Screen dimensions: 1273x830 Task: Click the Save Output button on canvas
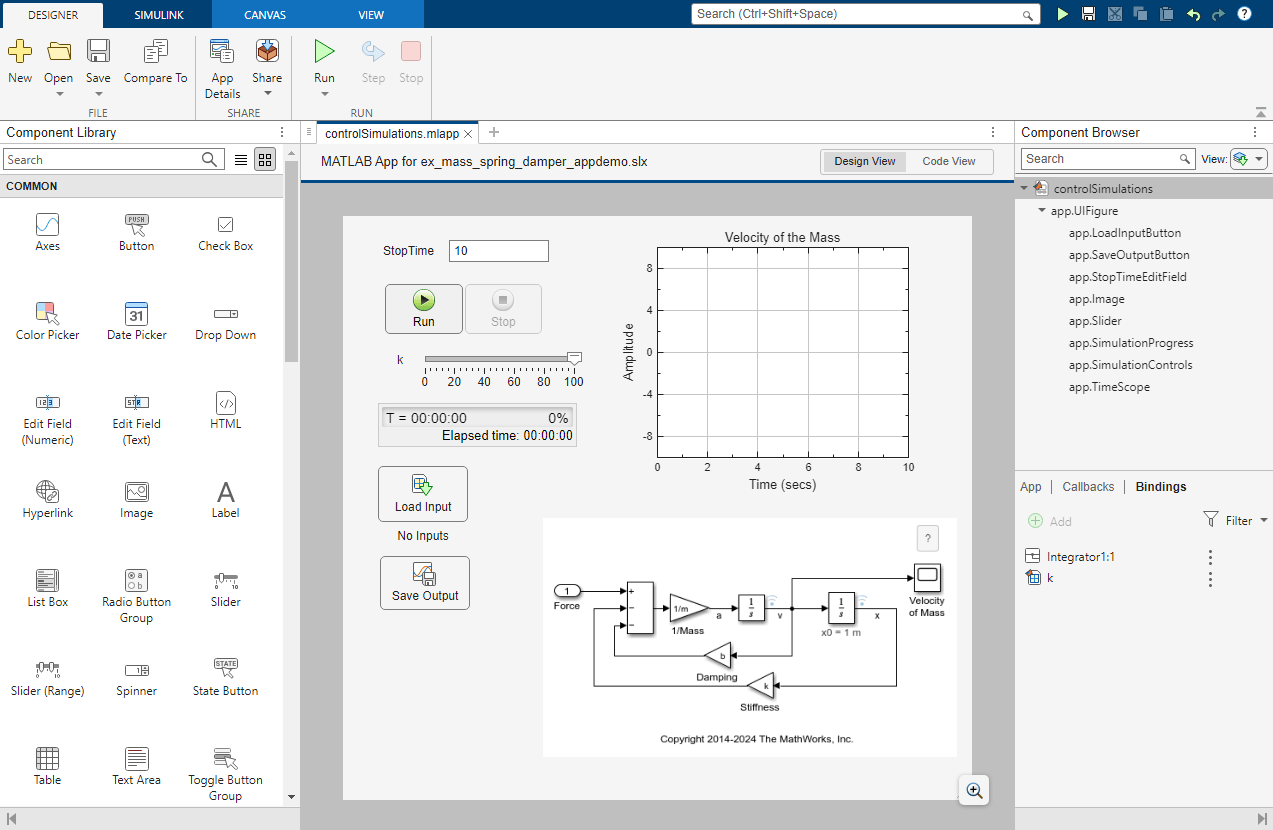pyautogui.click(x=425, y=583)
